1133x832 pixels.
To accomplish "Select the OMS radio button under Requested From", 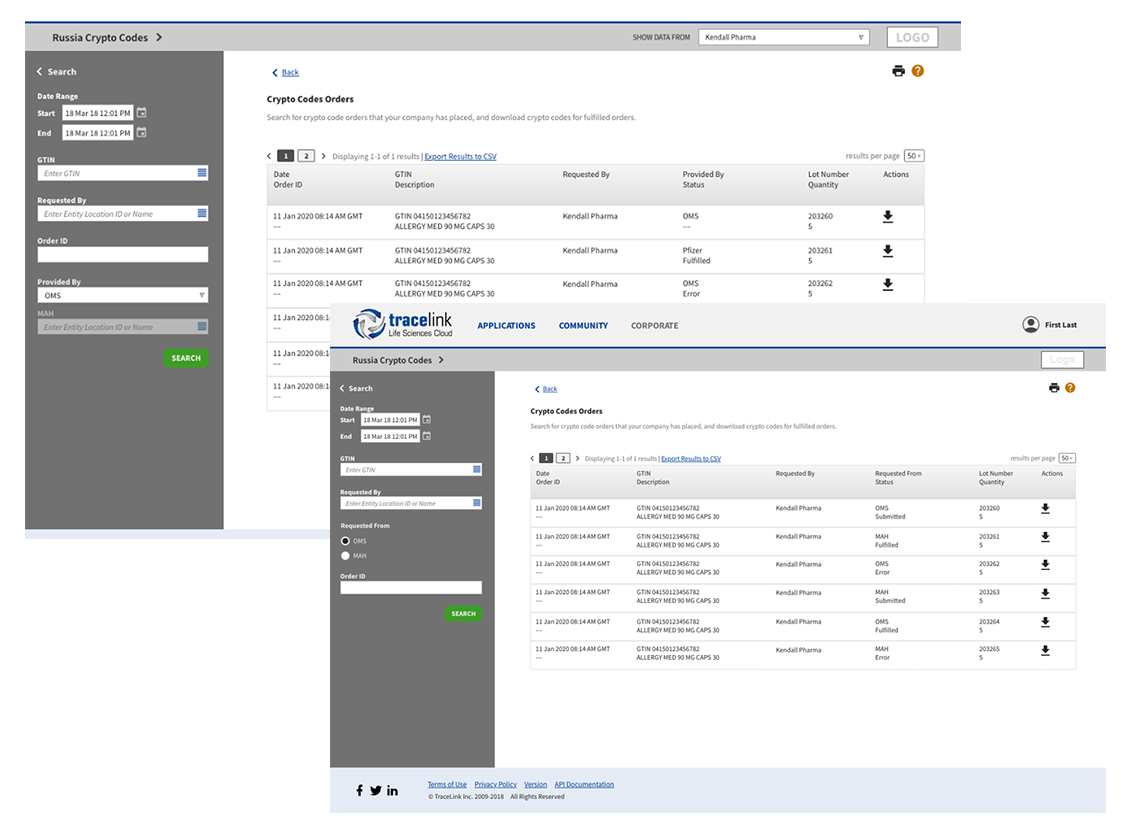I will click(x=345, y=541).
